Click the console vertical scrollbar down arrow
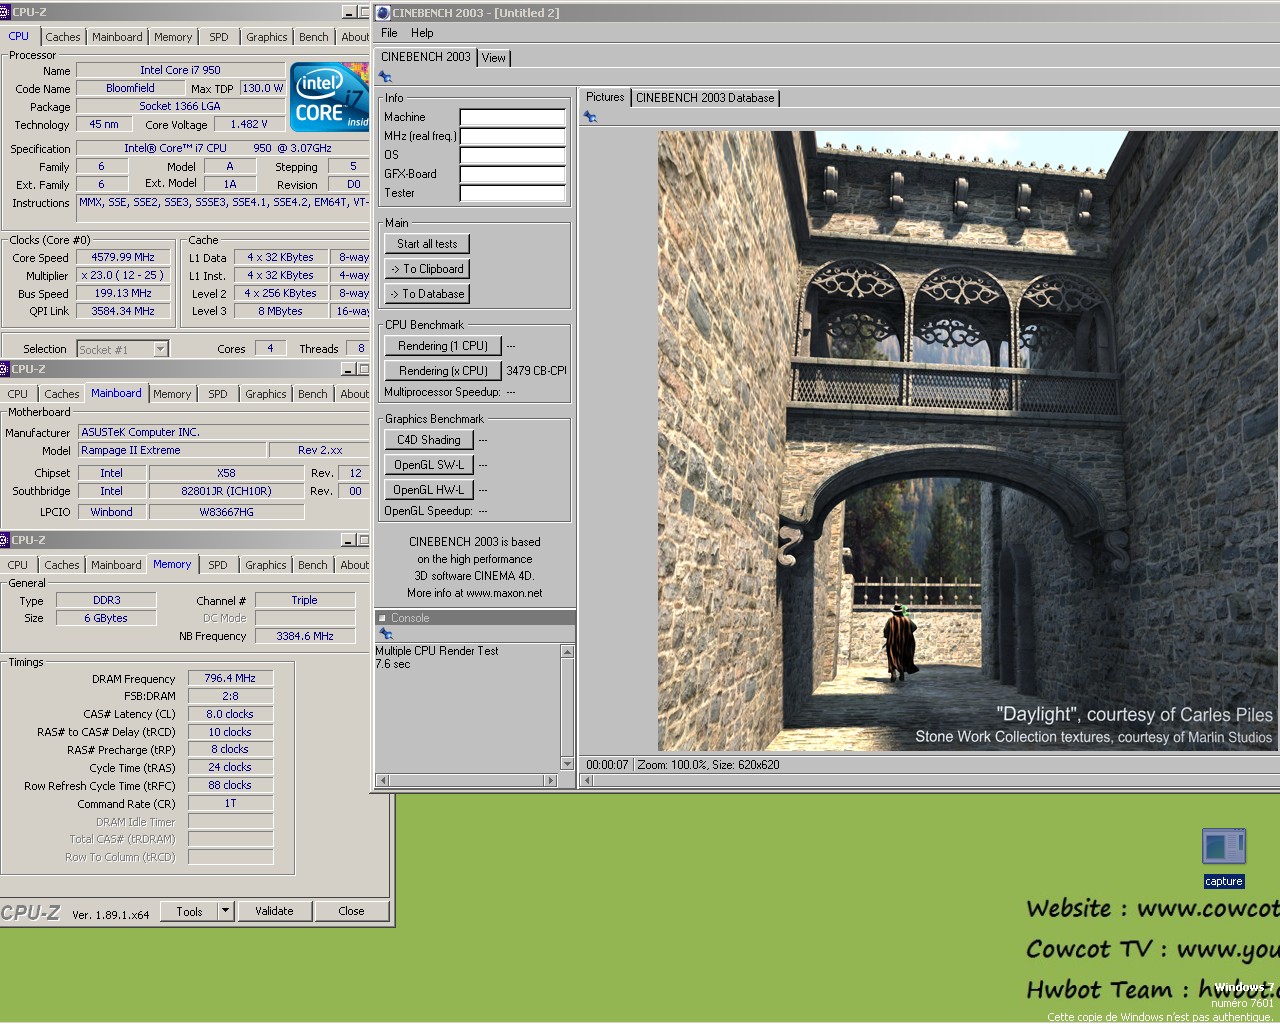Viewport: 1280px width, 1024px height. pyautogui.click(x=568, y=764)
